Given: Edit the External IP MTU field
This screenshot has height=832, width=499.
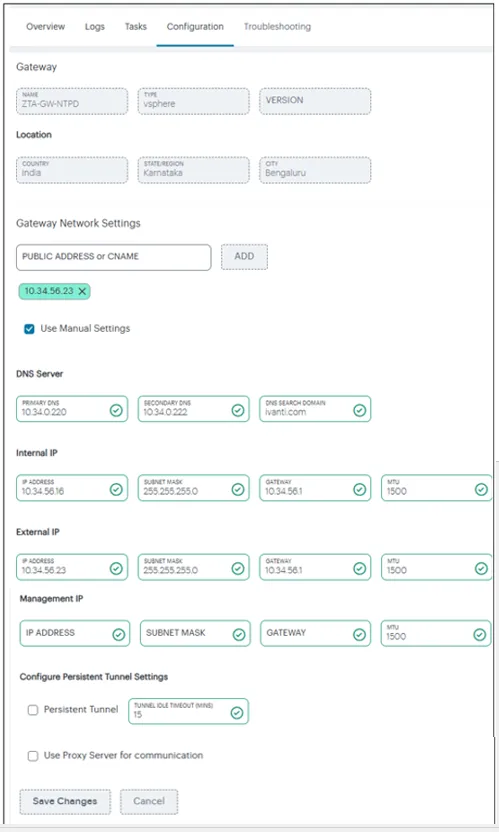Looking at the screenshot, I should 436,567.
